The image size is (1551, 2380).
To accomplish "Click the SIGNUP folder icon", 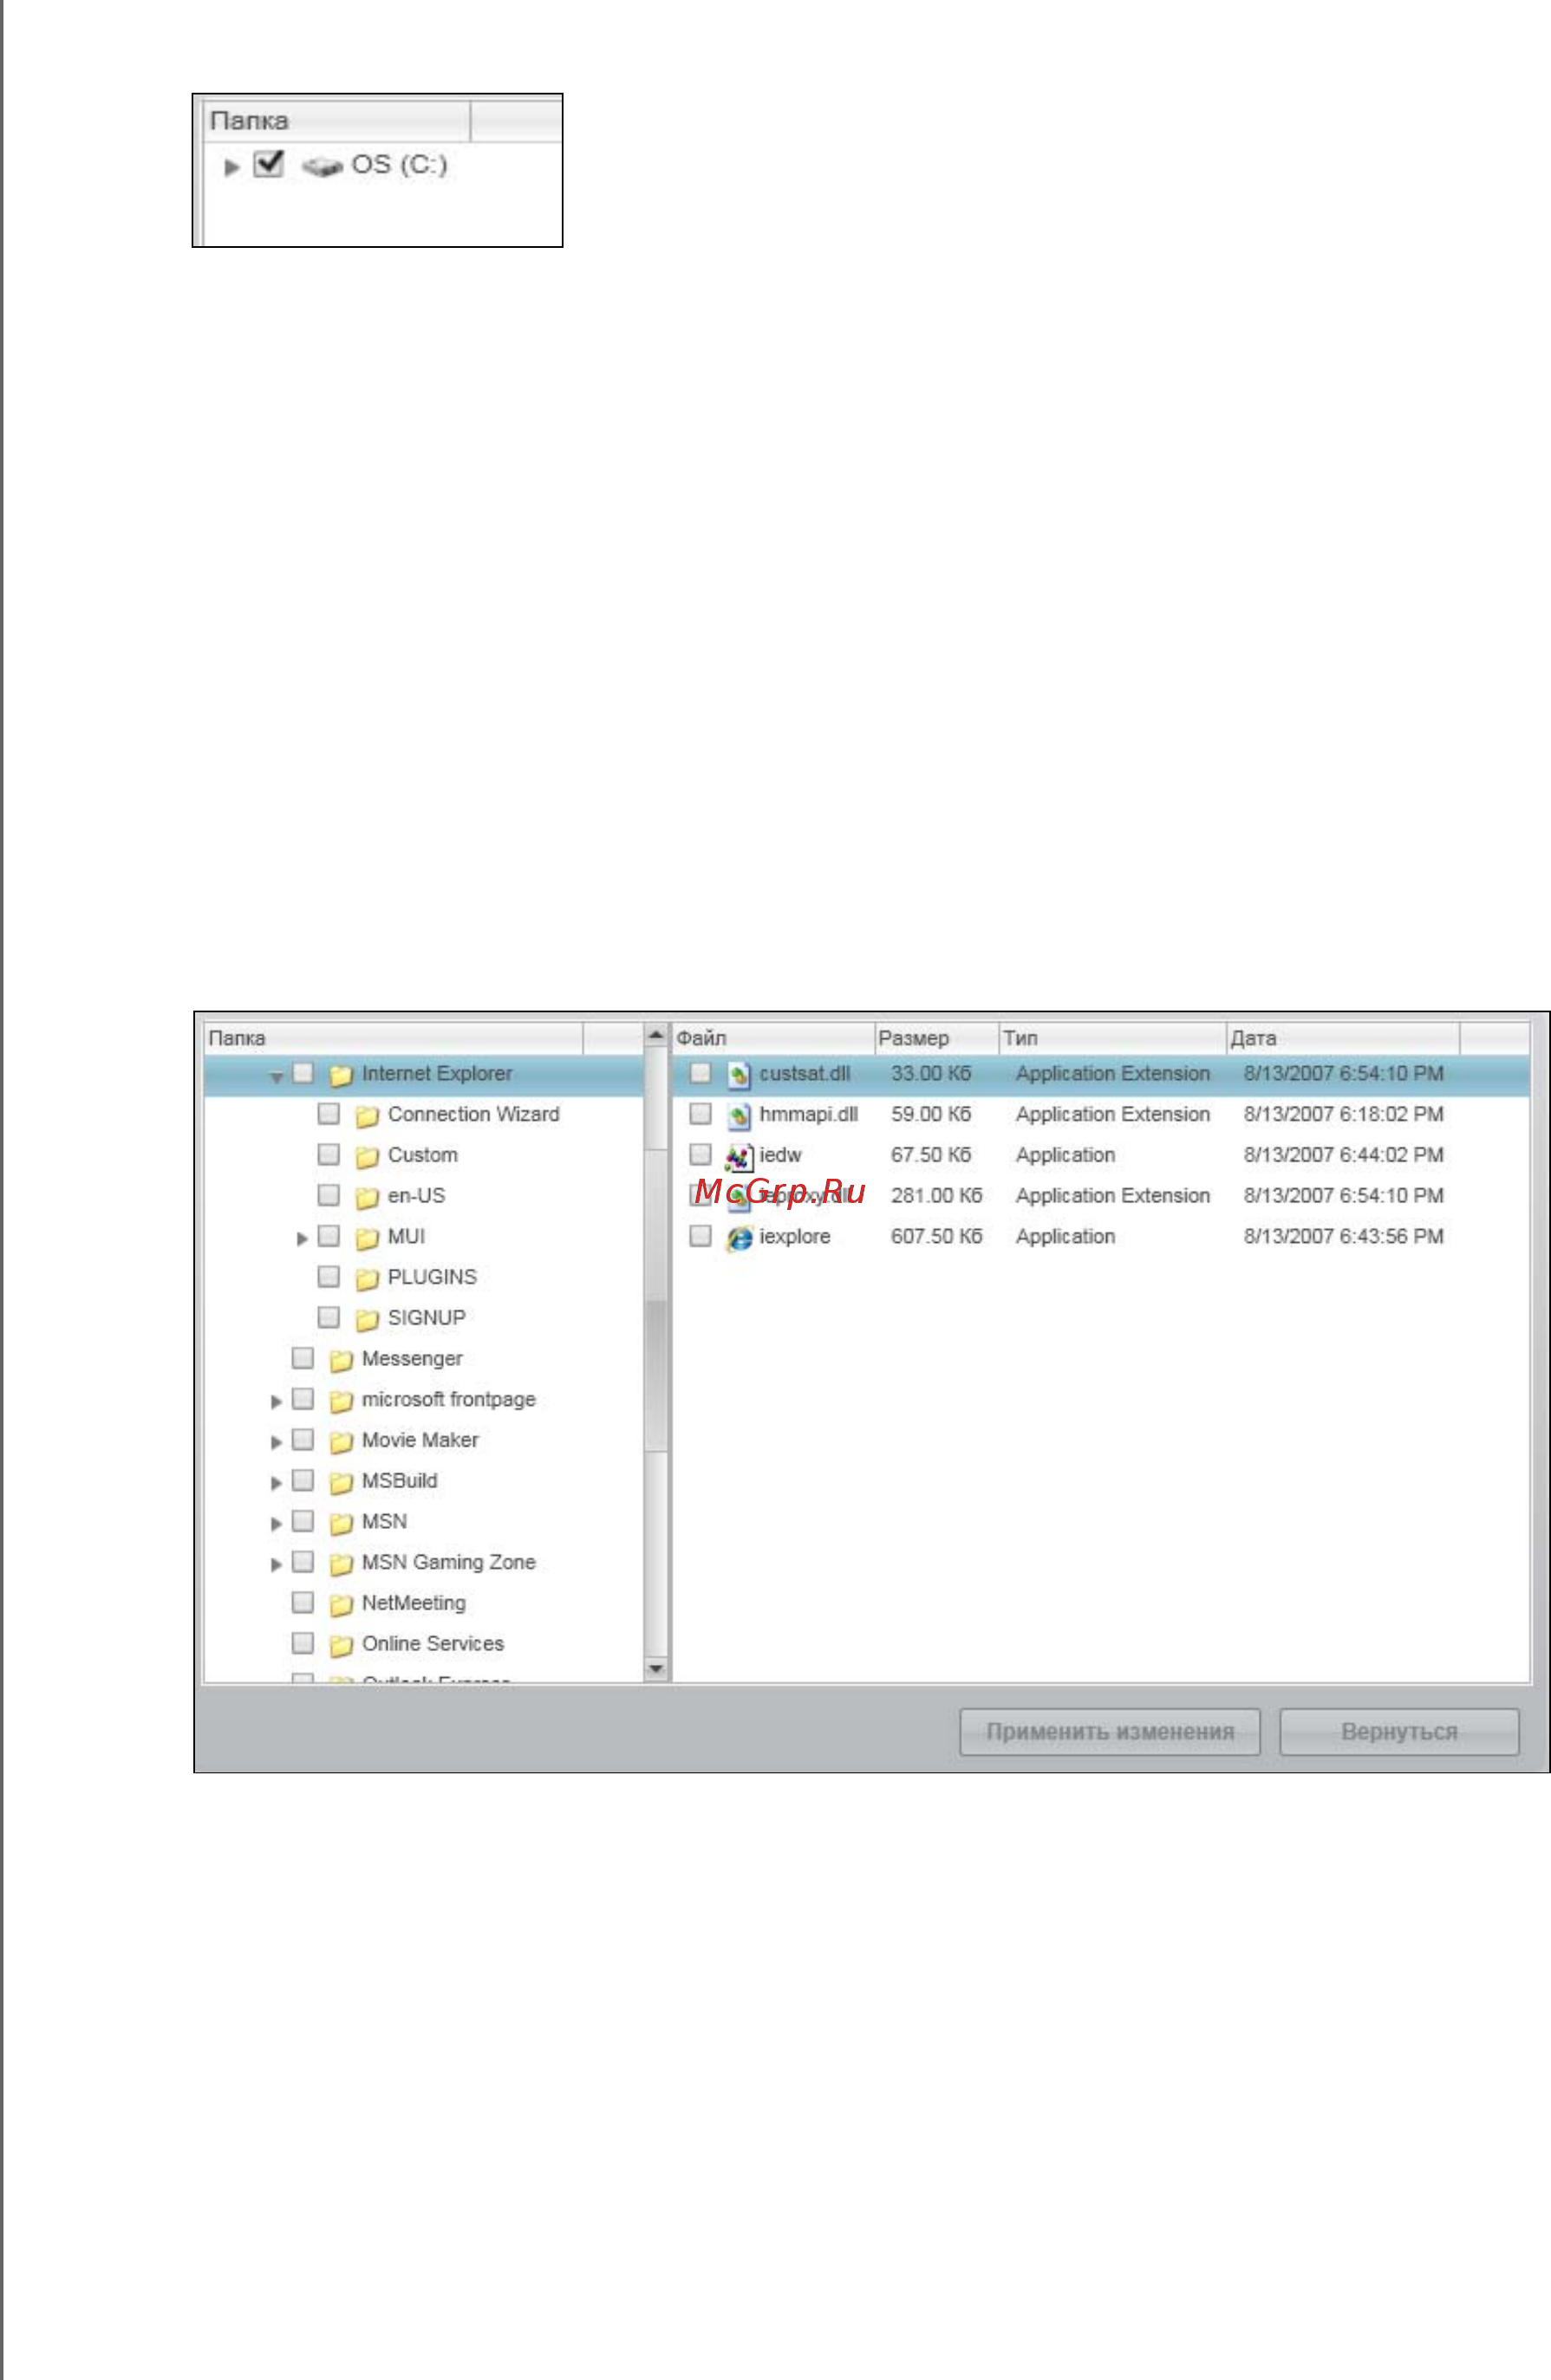I will pos(367,1320).
